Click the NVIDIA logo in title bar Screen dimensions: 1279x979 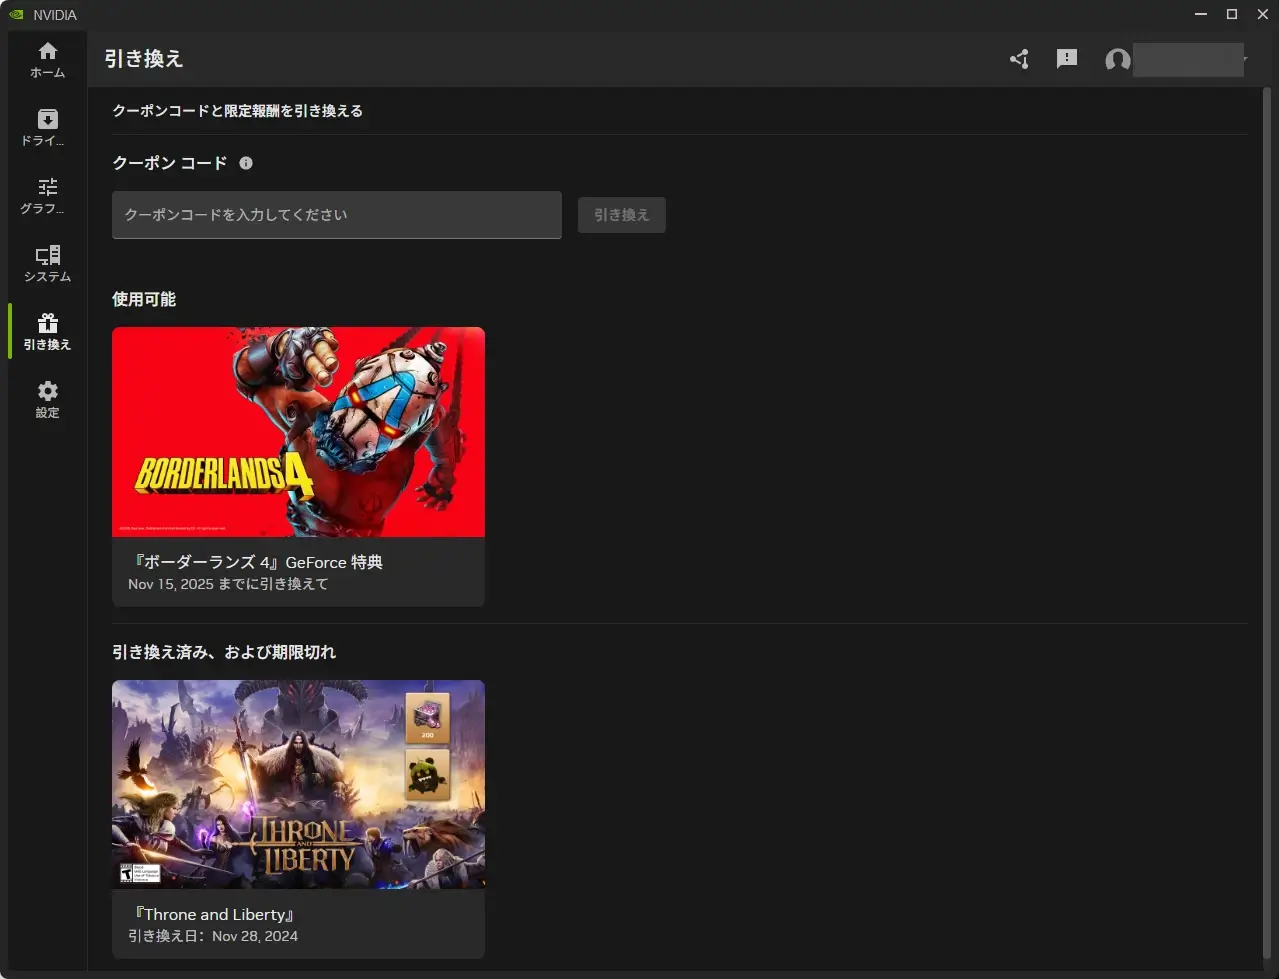coord(16,15)
